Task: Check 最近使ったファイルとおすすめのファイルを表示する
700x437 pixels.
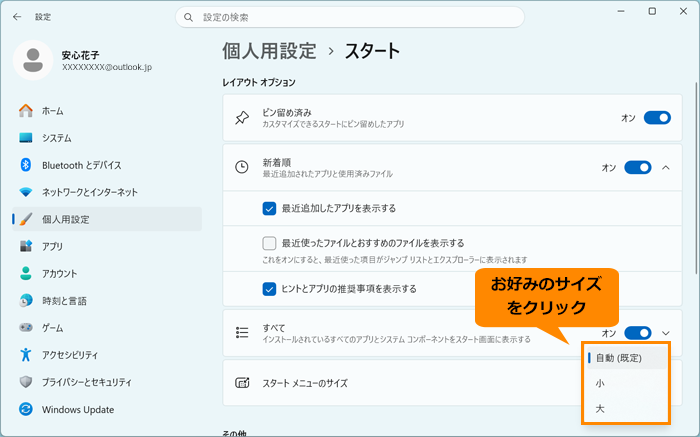Action: click(x=269, y=243)
